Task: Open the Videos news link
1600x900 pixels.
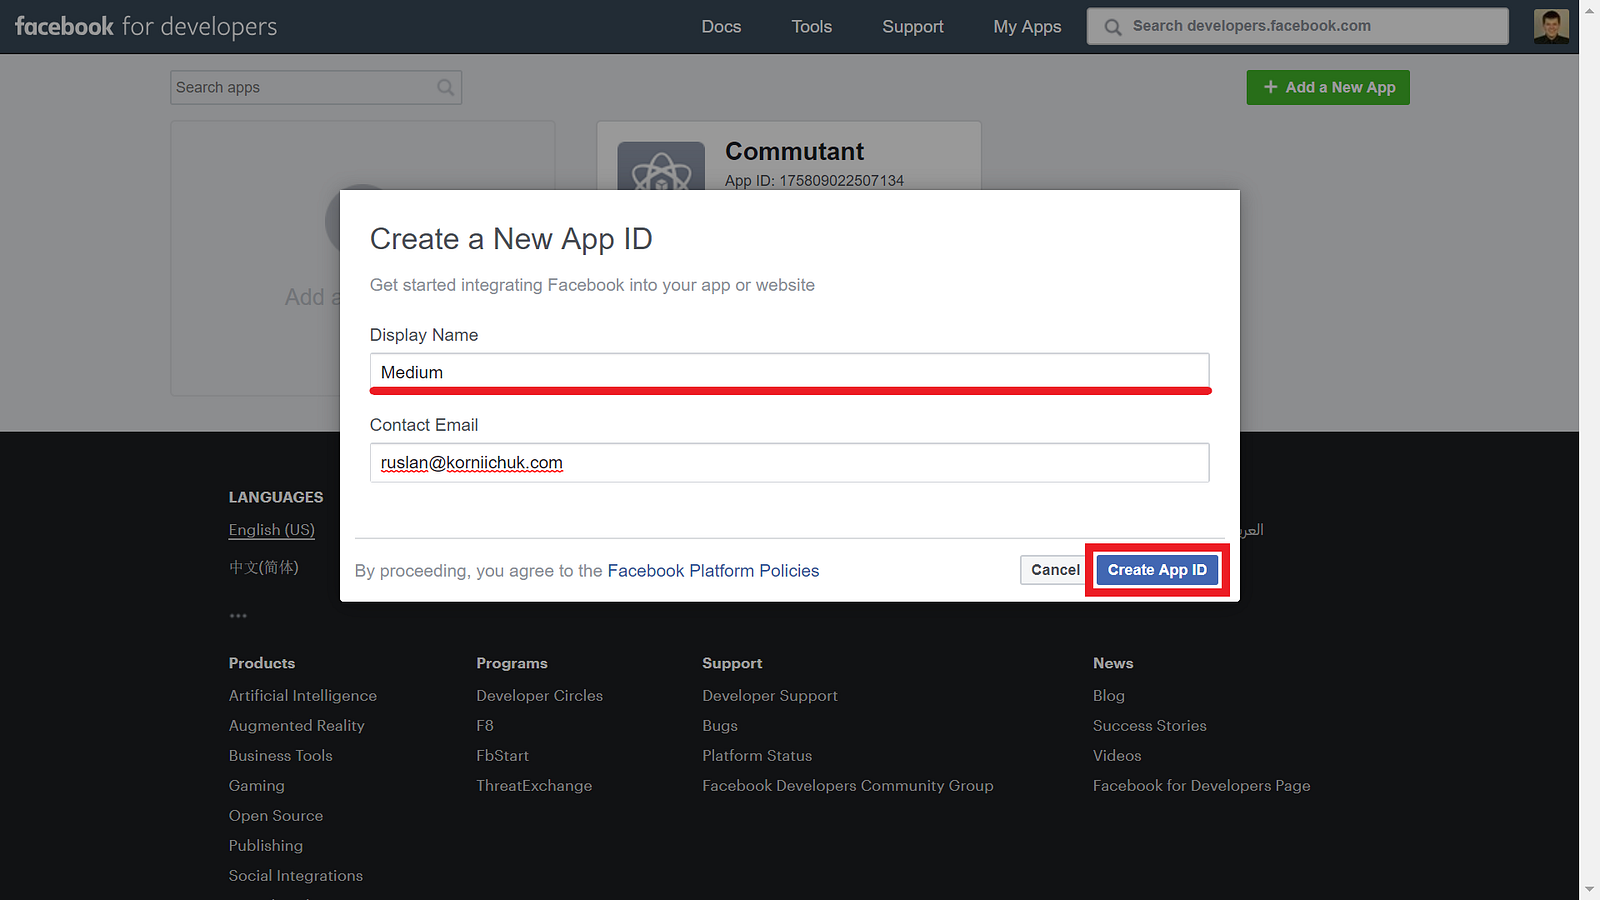Action: point(1117,756)
